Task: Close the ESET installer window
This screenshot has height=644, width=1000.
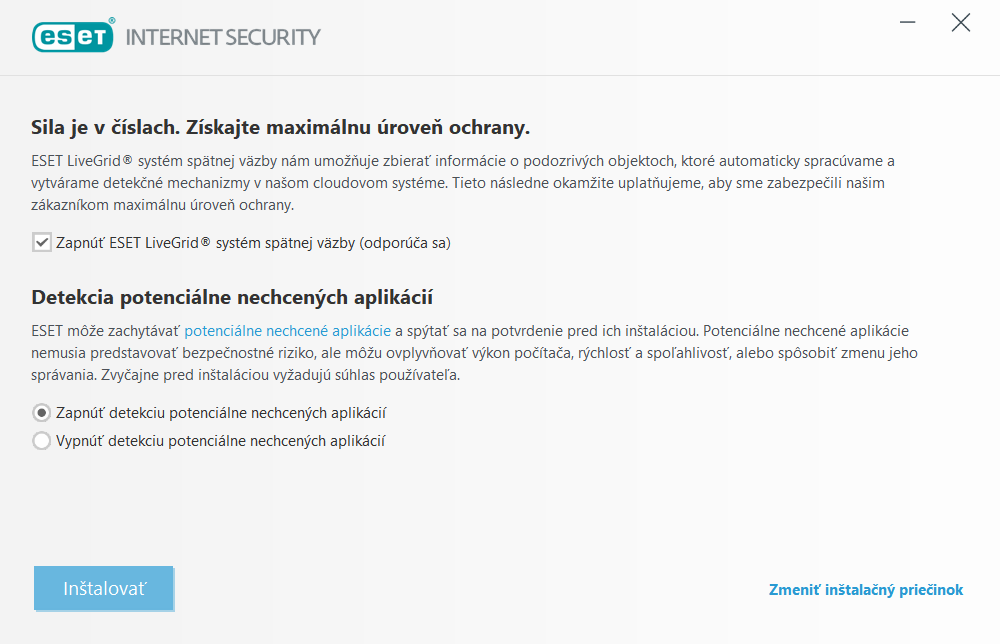Action: pyautogui.click(x=961, y=23)
